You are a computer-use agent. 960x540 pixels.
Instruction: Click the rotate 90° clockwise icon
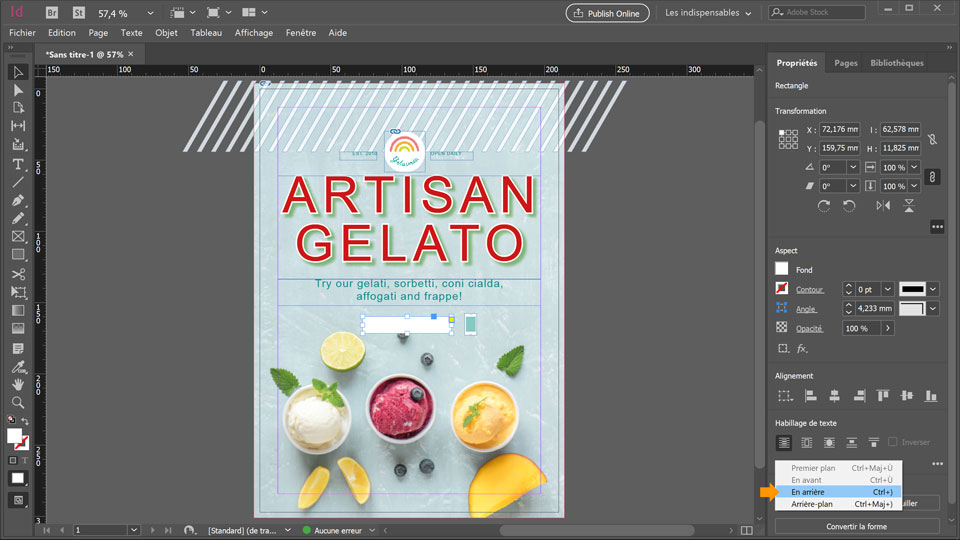(823, 206)
